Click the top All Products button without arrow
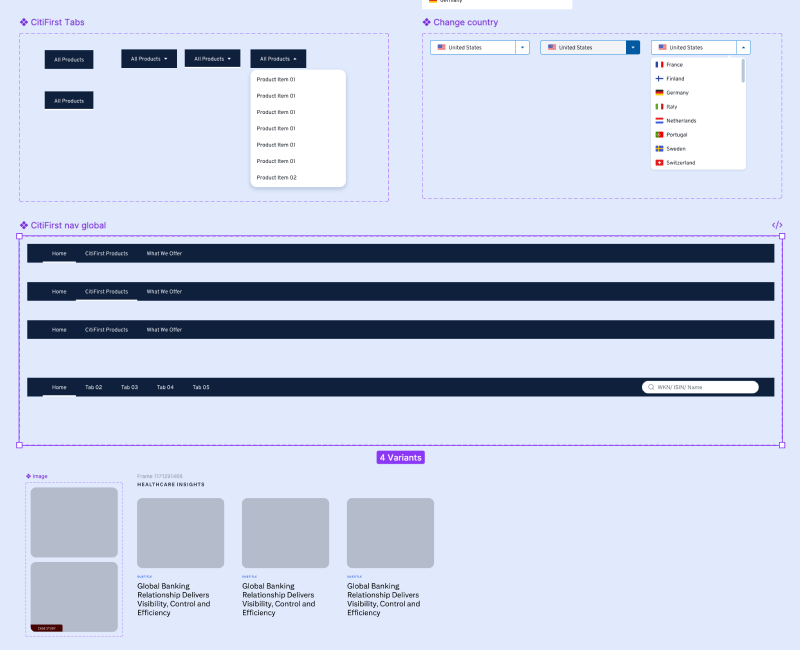The width and height of the screenshot is (800, 650). point(69,60)
